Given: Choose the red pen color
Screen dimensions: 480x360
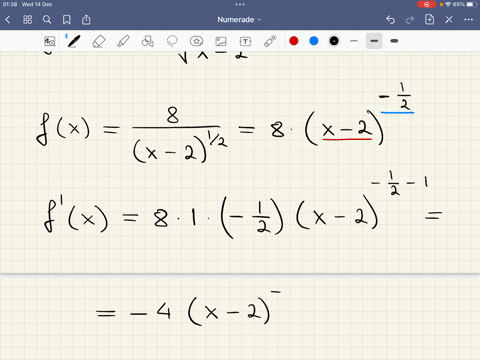Looking at the screenshot, I should click(294, 41).
